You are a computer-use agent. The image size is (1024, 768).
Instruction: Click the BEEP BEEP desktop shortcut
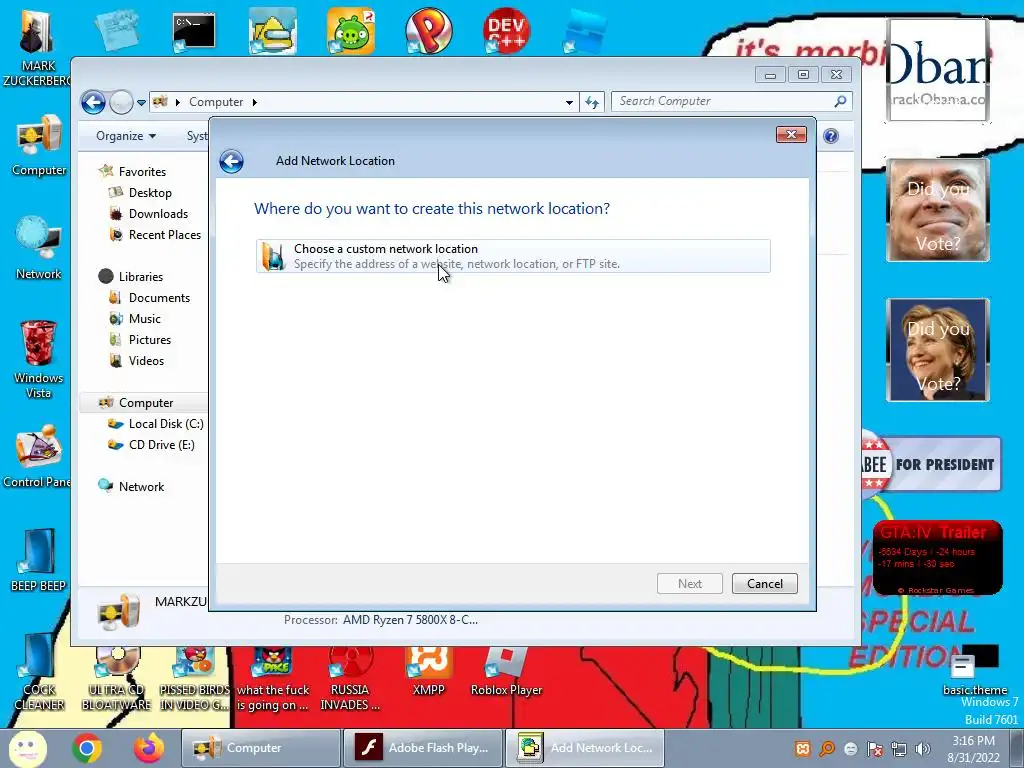click(x=39, y=560)
